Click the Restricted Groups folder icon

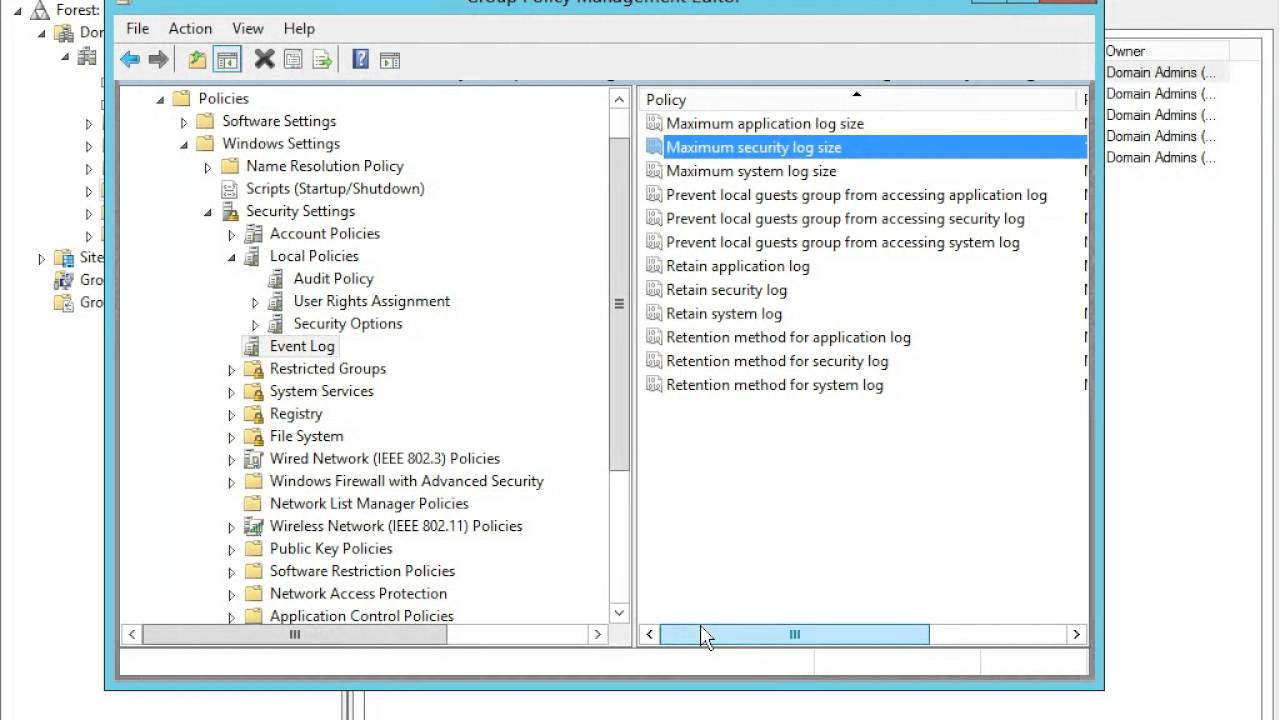point(254,369)
